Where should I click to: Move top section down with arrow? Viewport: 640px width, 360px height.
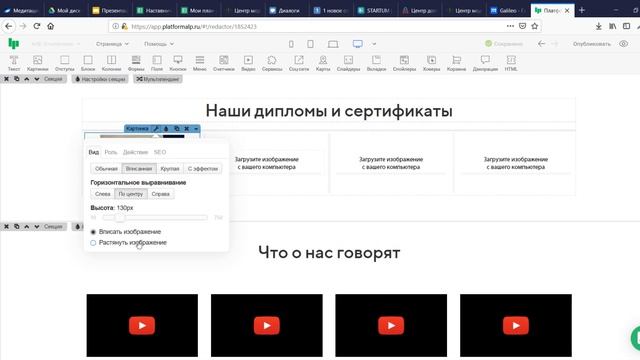(x=37, y=79)
